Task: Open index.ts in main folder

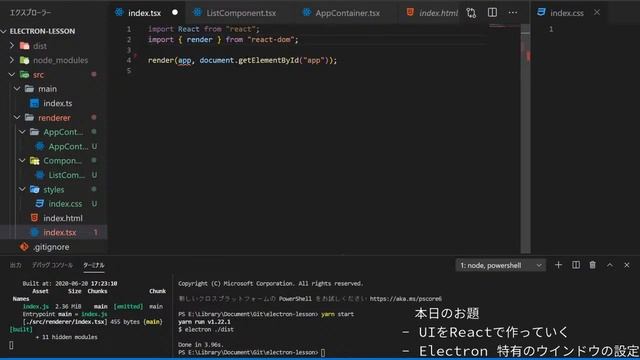Action: (x=58, y=103)
